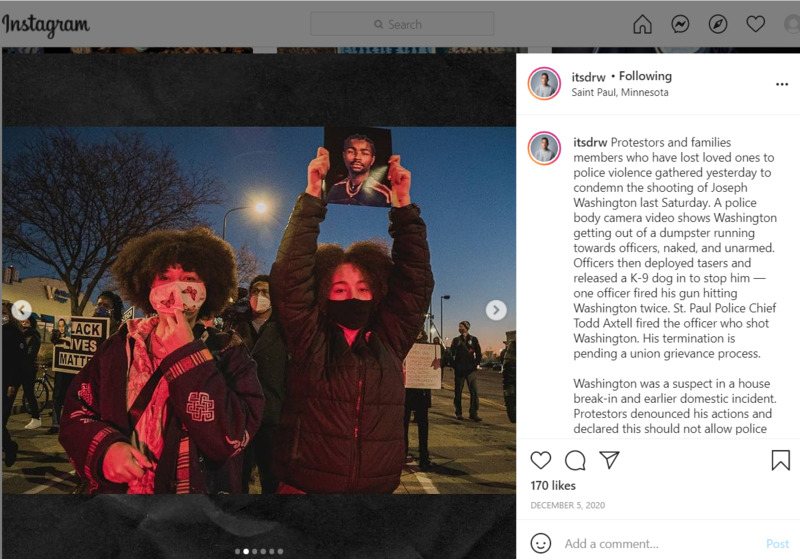Open activity notifications heart icon in header
This screenshot has height=559, width=800.
756,24
